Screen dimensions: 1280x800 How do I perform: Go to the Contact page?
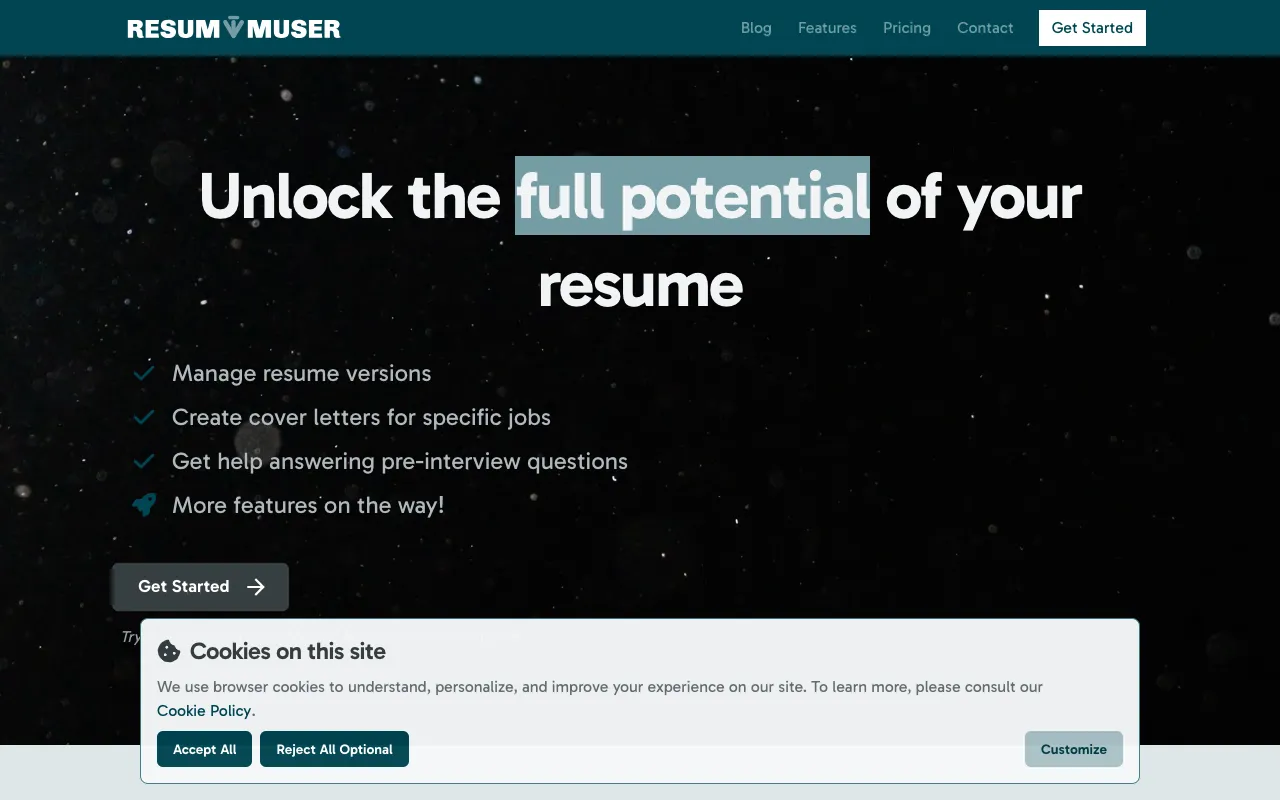coord(985,28)
